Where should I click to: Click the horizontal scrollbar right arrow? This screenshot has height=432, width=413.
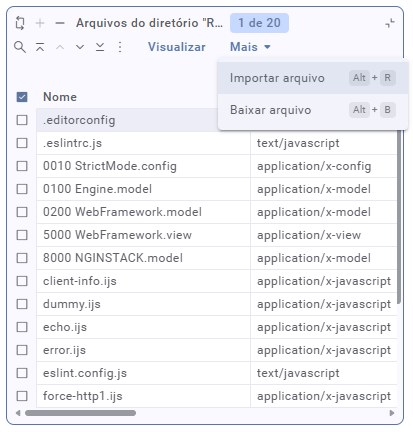[392, 413]
